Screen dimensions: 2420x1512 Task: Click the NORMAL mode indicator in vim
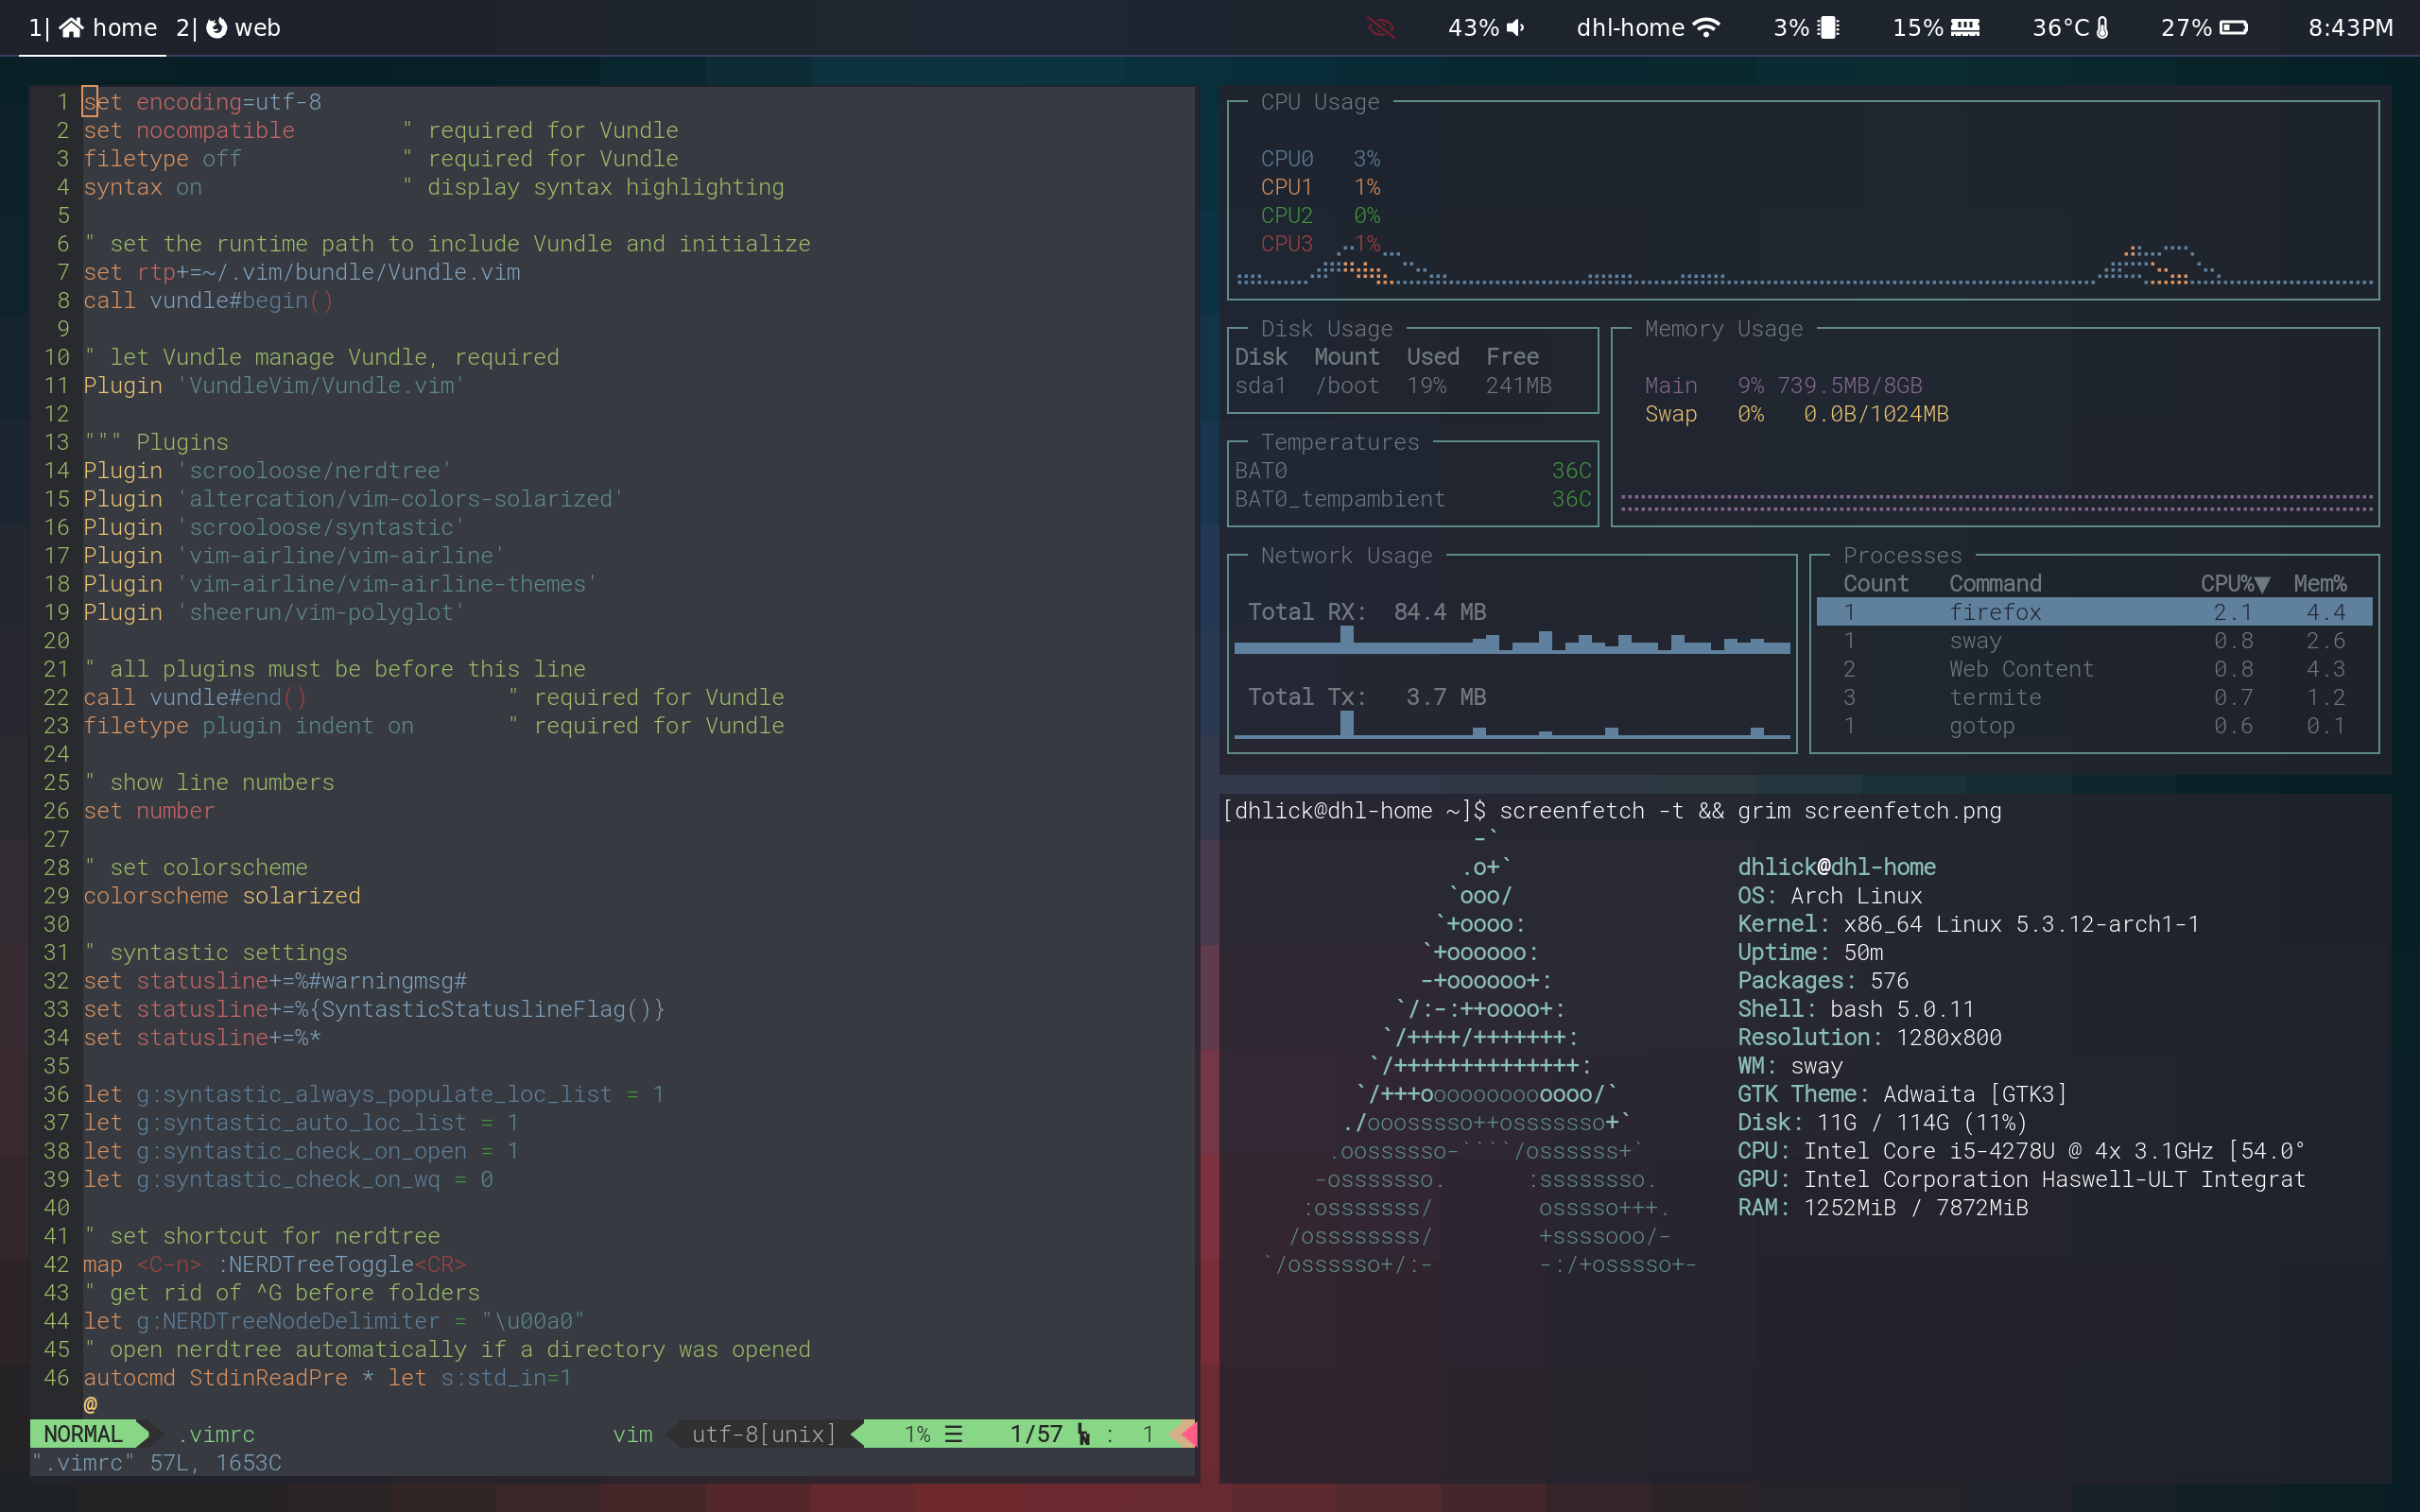click(83, 1434)
